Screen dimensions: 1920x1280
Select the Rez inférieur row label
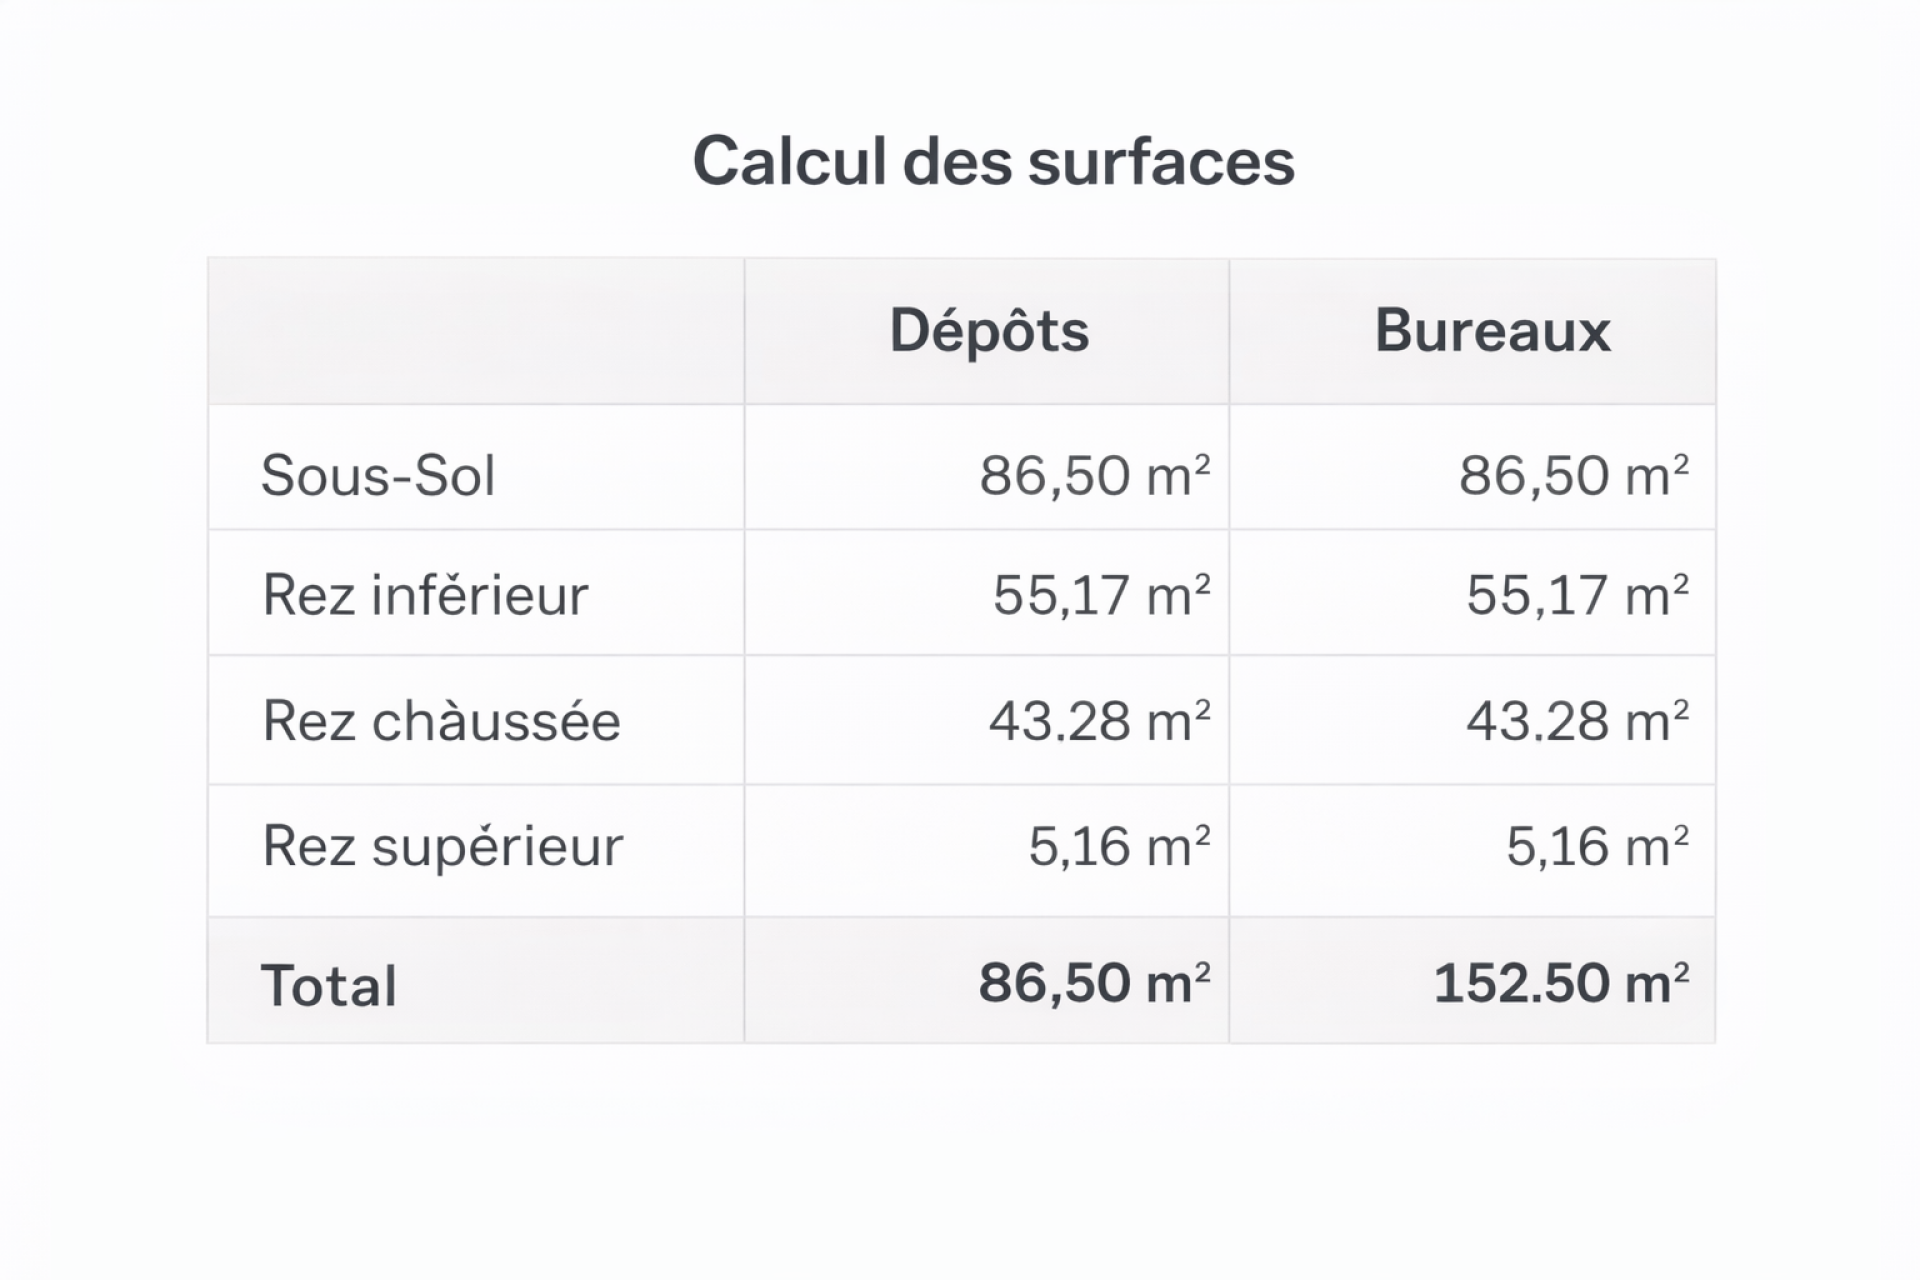[425, 595]
